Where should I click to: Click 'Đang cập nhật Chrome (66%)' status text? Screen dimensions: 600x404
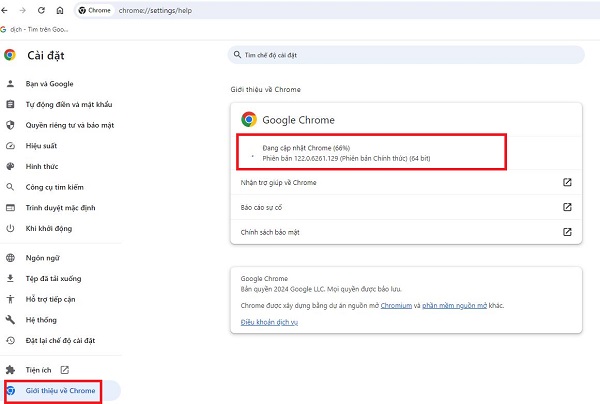click(306, 148)
